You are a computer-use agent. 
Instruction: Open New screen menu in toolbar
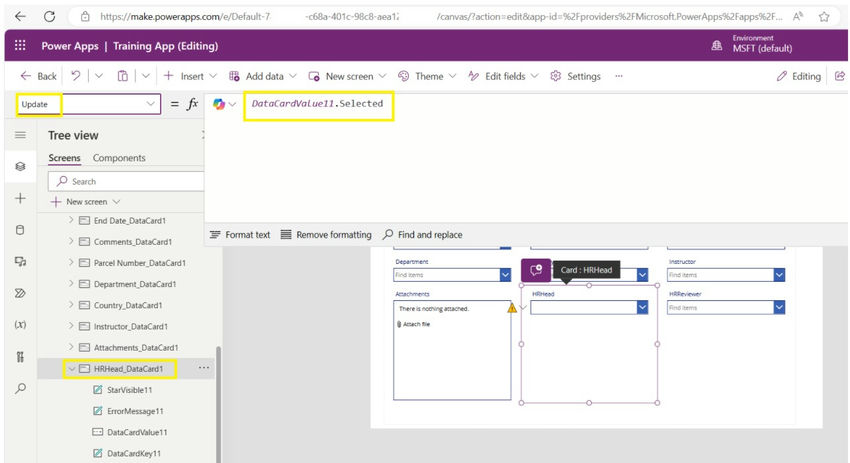pos(347,76)
